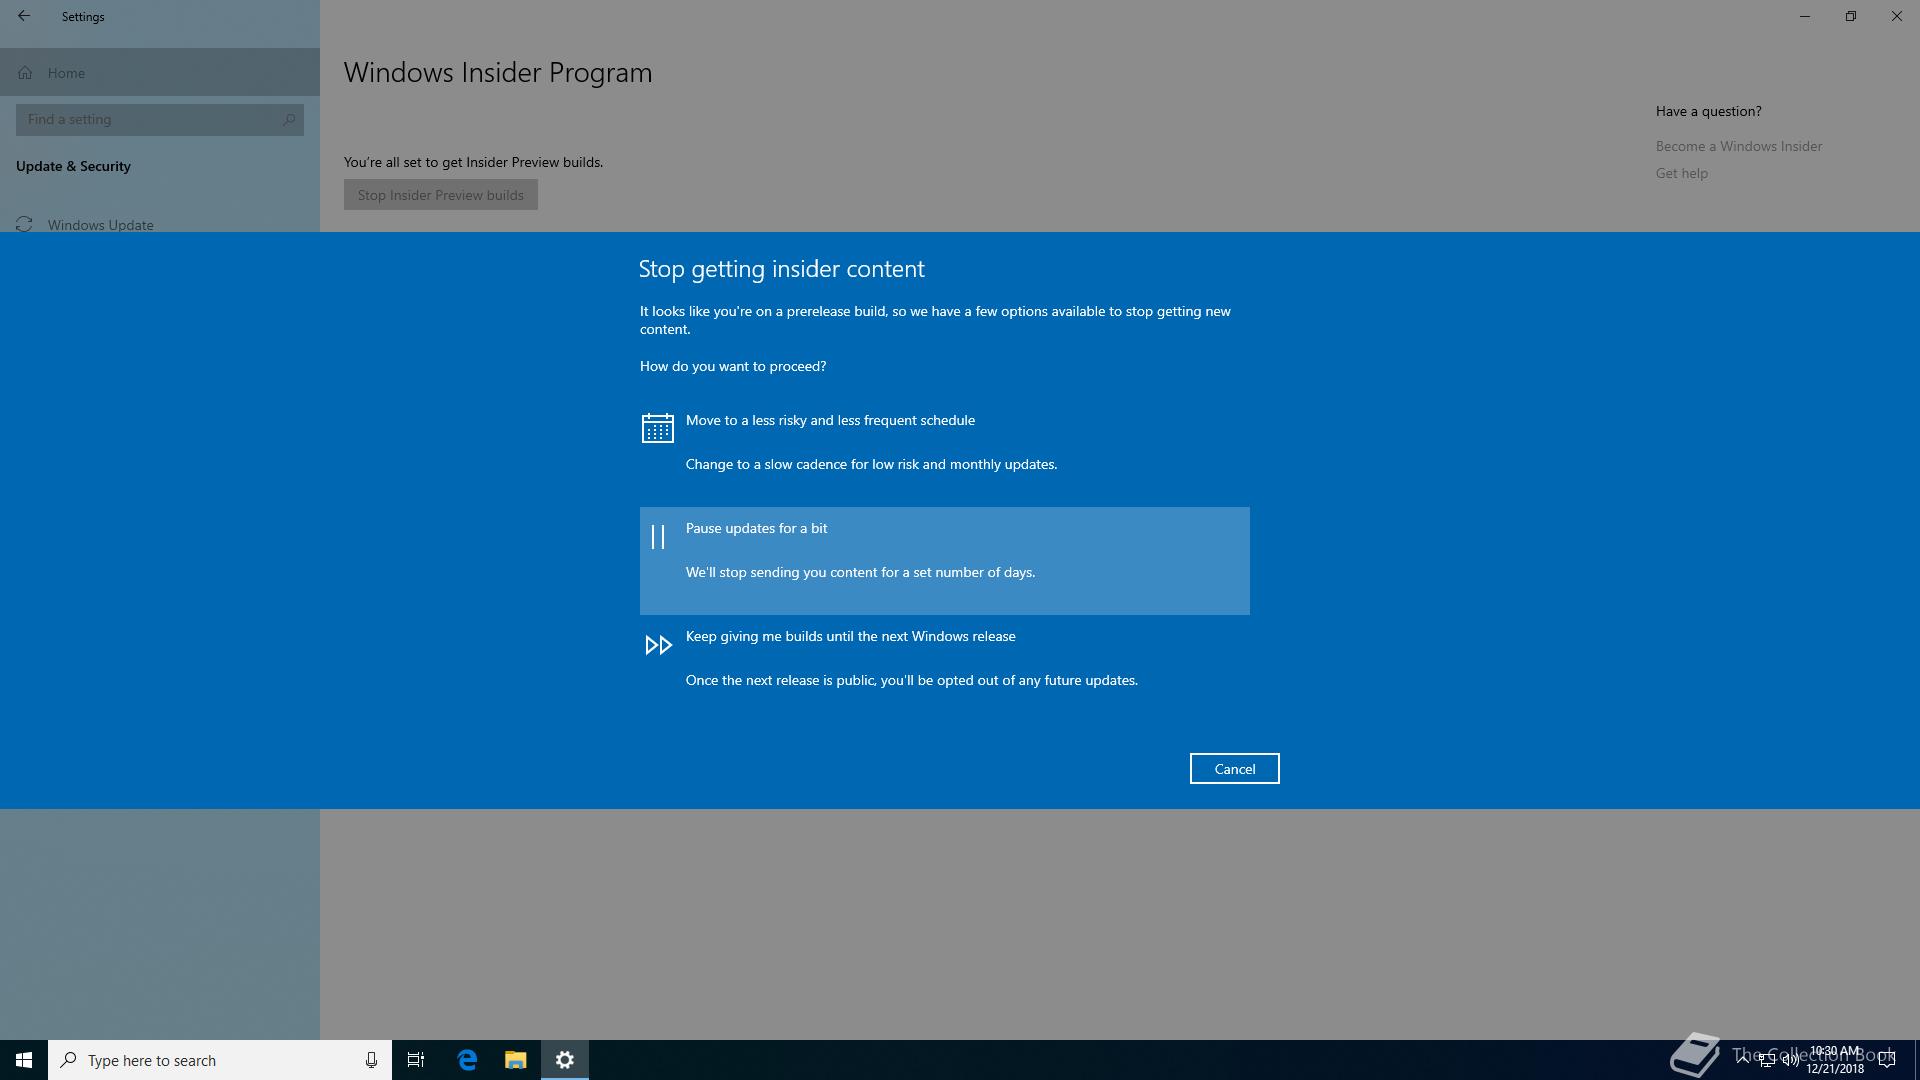Choose 'Move to a less risky' schedule option
This screenshot has width=1920, height=1080.
point(830,420)
